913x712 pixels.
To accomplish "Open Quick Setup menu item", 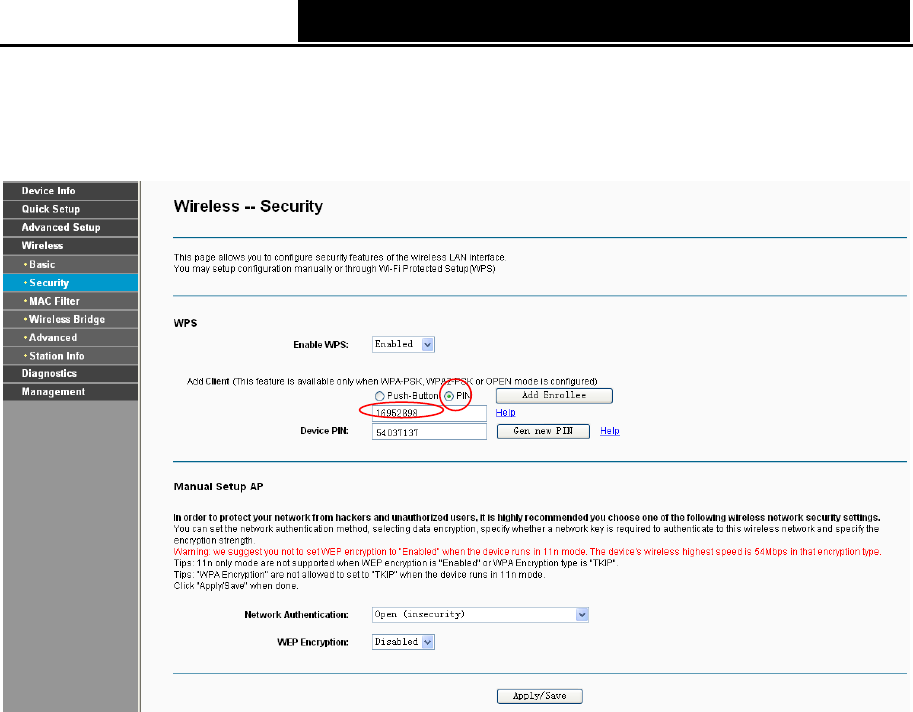I will click(70, 209).
